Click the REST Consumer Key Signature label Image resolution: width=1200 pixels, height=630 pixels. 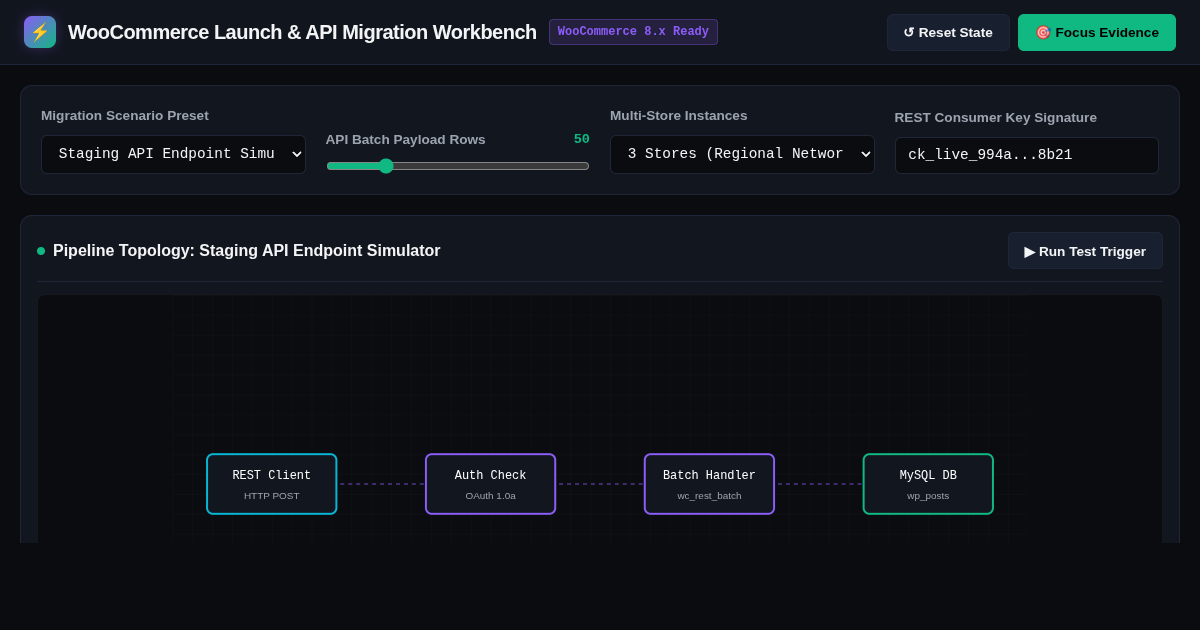pos(995,117)
